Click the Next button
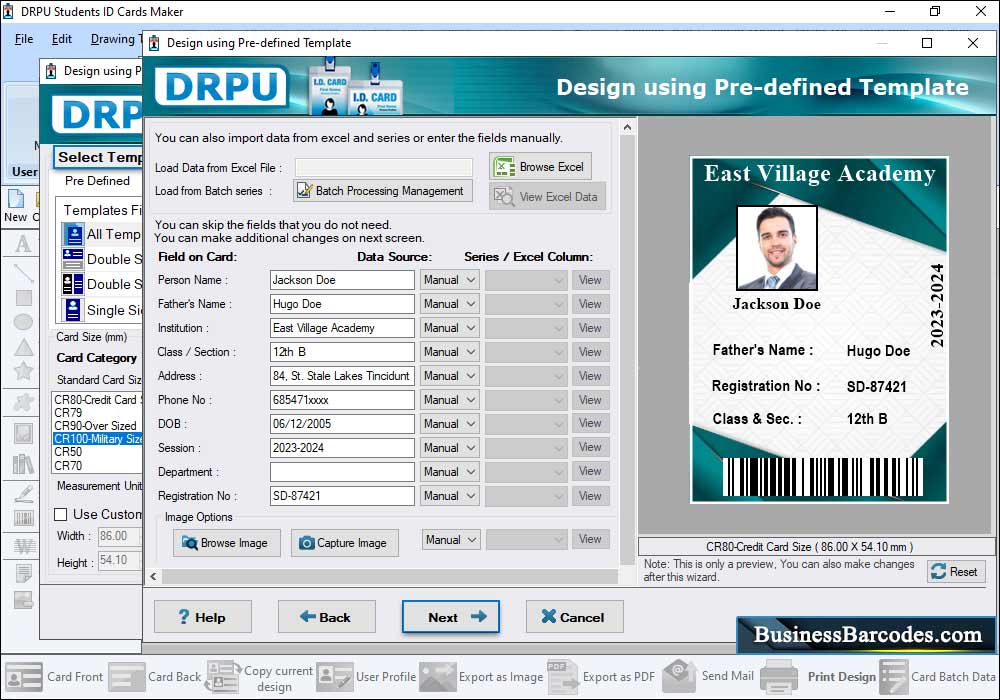Viewport: 1000px width, 700px height. tap(451, 617)
